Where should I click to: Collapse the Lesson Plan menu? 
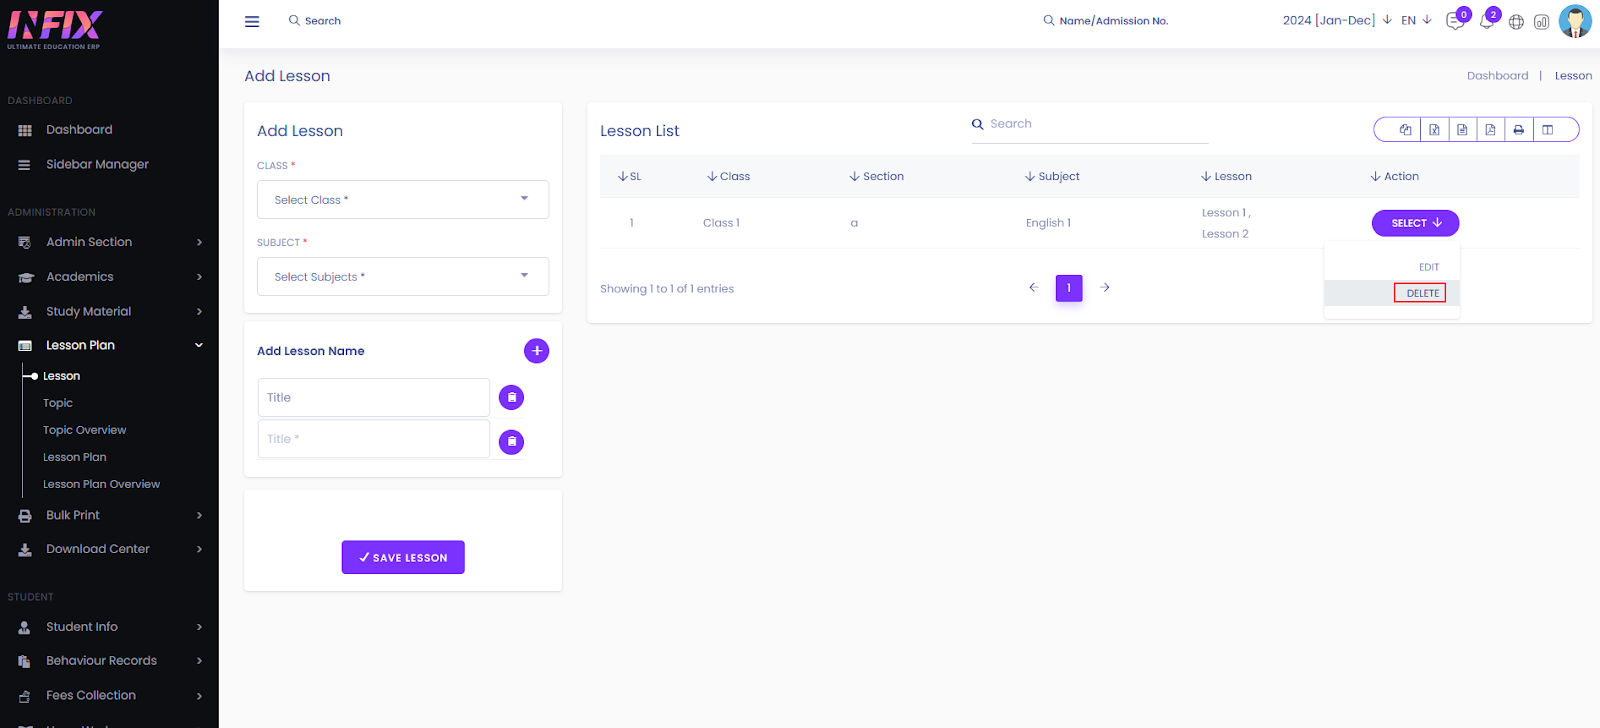109,345
